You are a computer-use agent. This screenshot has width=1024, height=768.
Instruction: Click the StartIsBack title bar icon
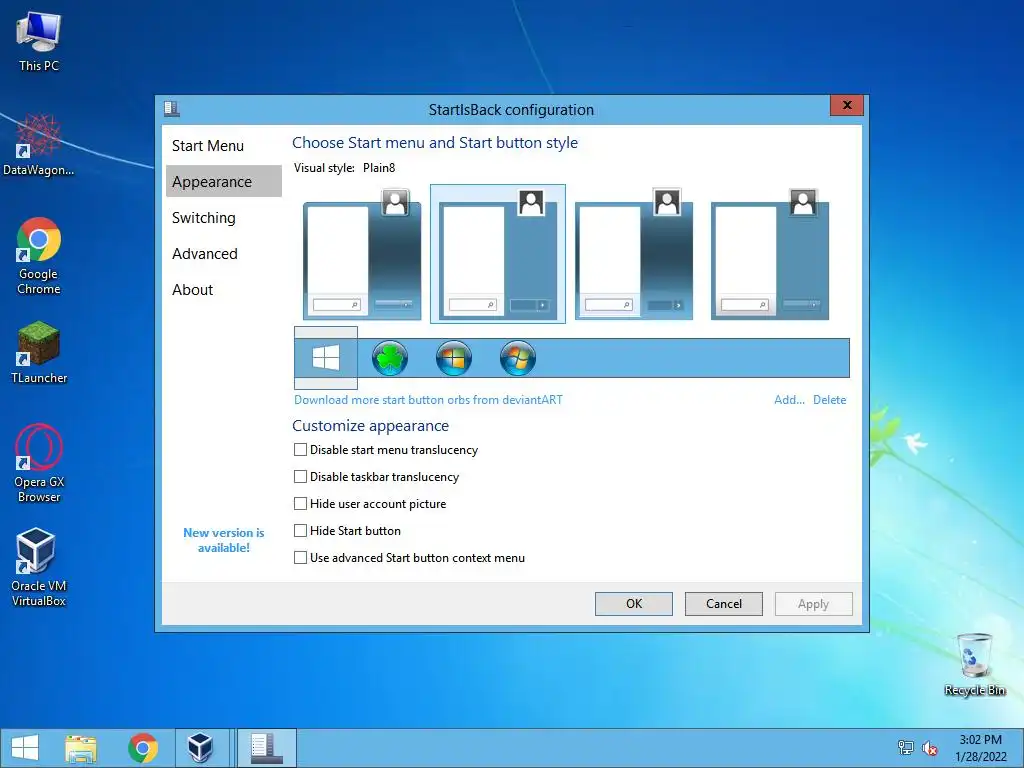(x=172, y=108)
